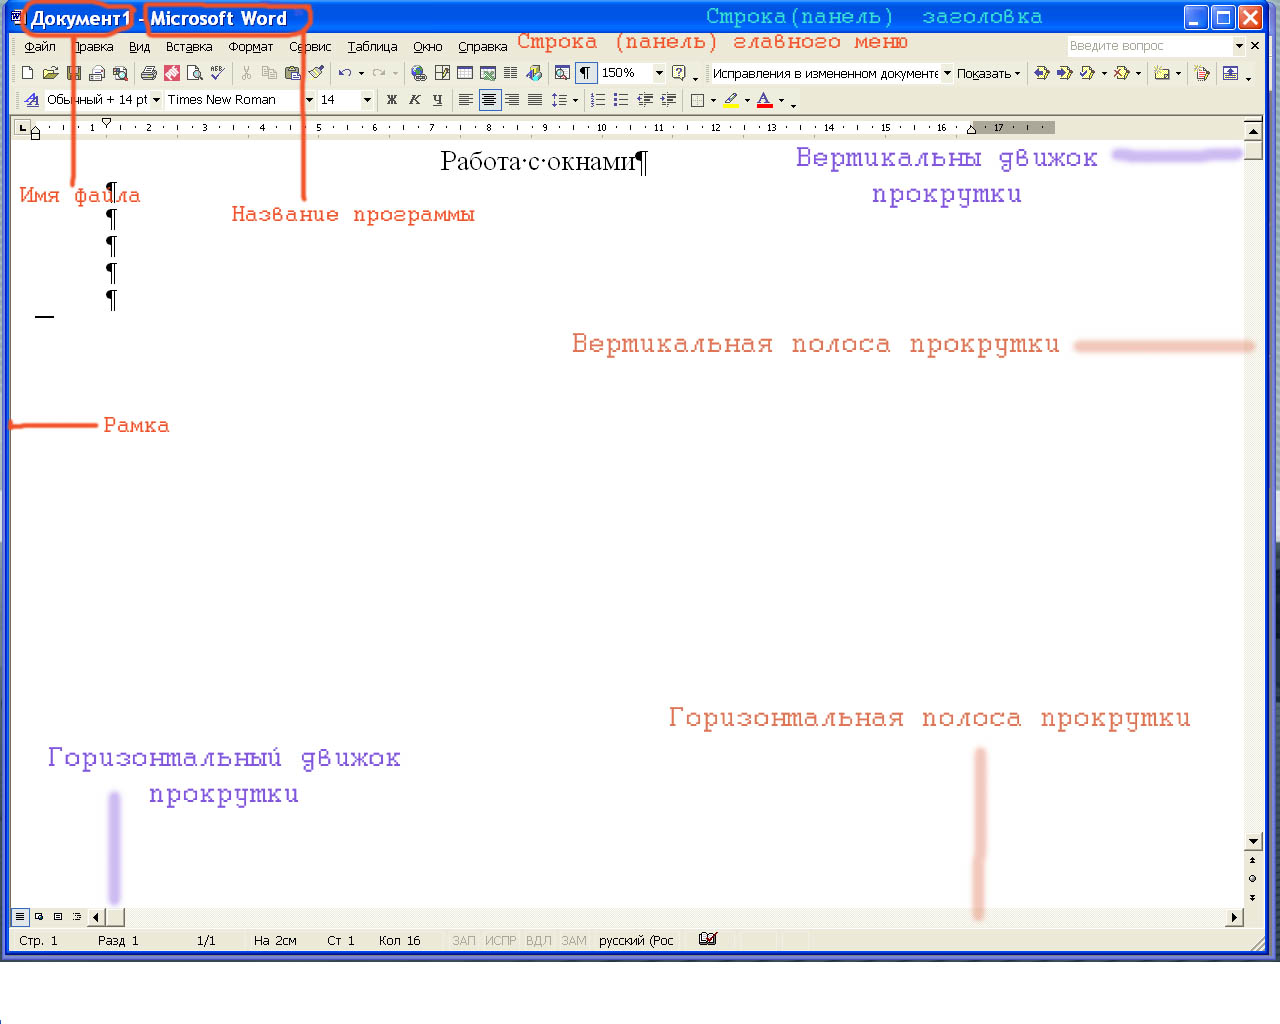
Task: Insert an Excel worksheet icon
Action: tap(488, 73)
